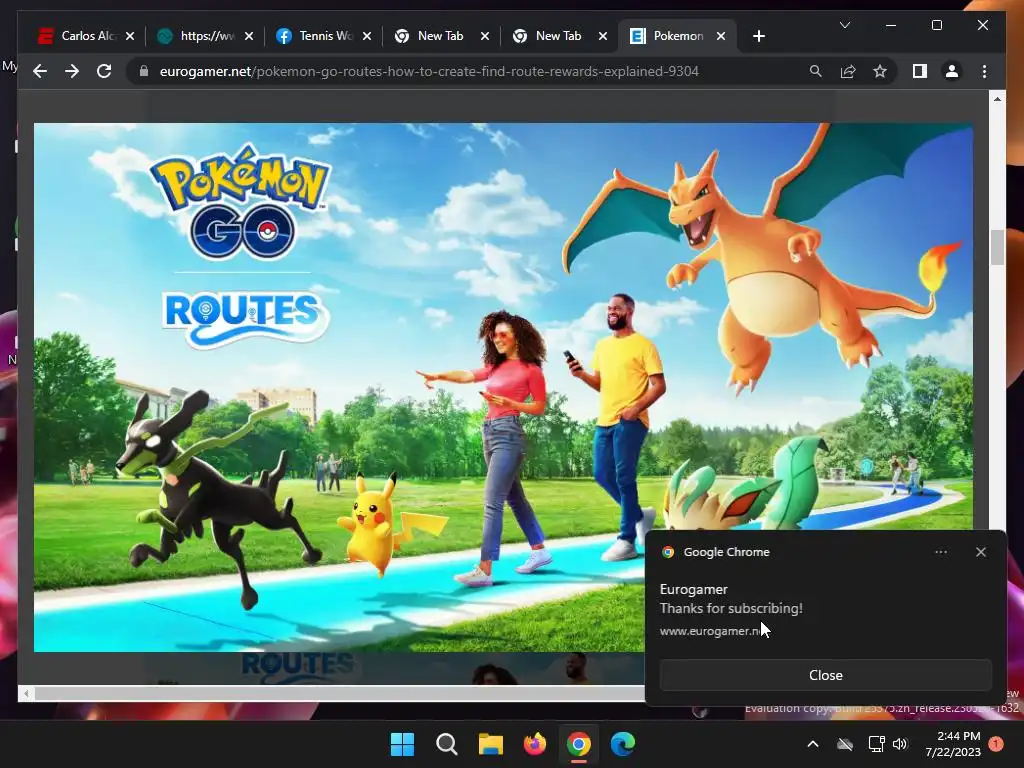The width and height of the screenshot is (1024, 768).
Task: Launch Firefox from the taskbar
Action: point(535,744)
